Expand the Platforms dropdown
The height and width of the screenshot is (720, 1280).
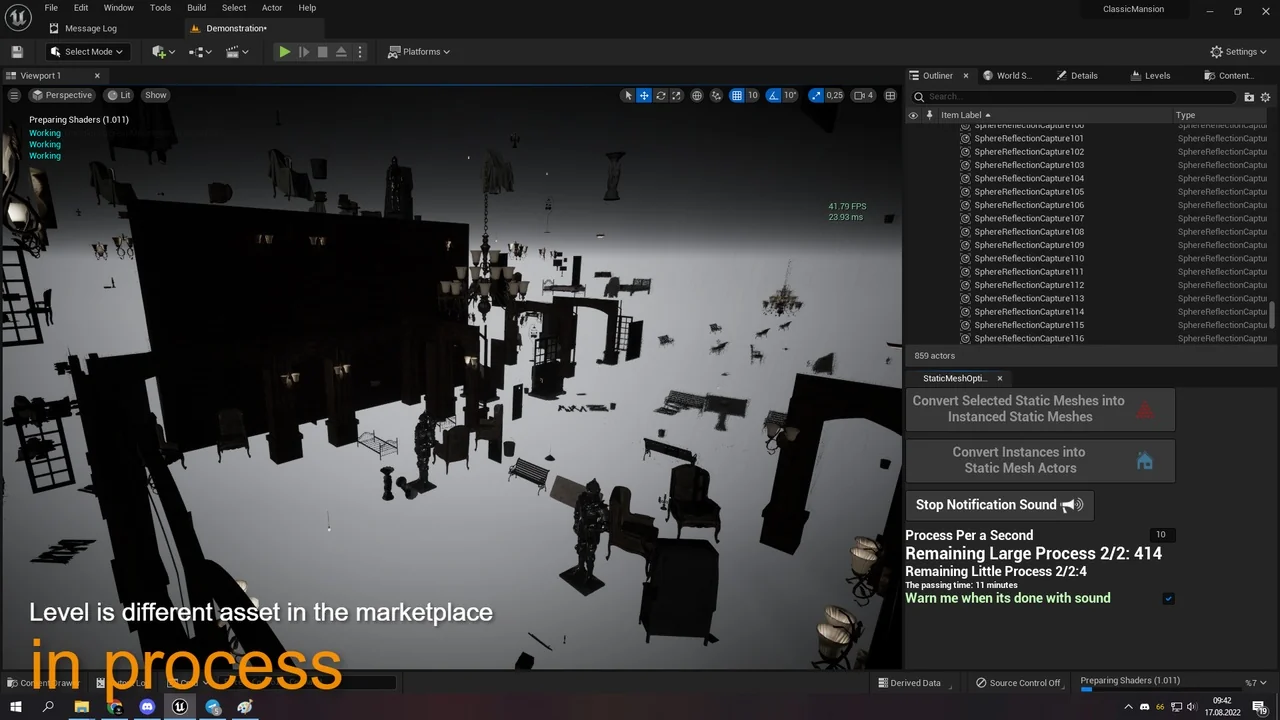pyautogui.click(x=418, y=51)
